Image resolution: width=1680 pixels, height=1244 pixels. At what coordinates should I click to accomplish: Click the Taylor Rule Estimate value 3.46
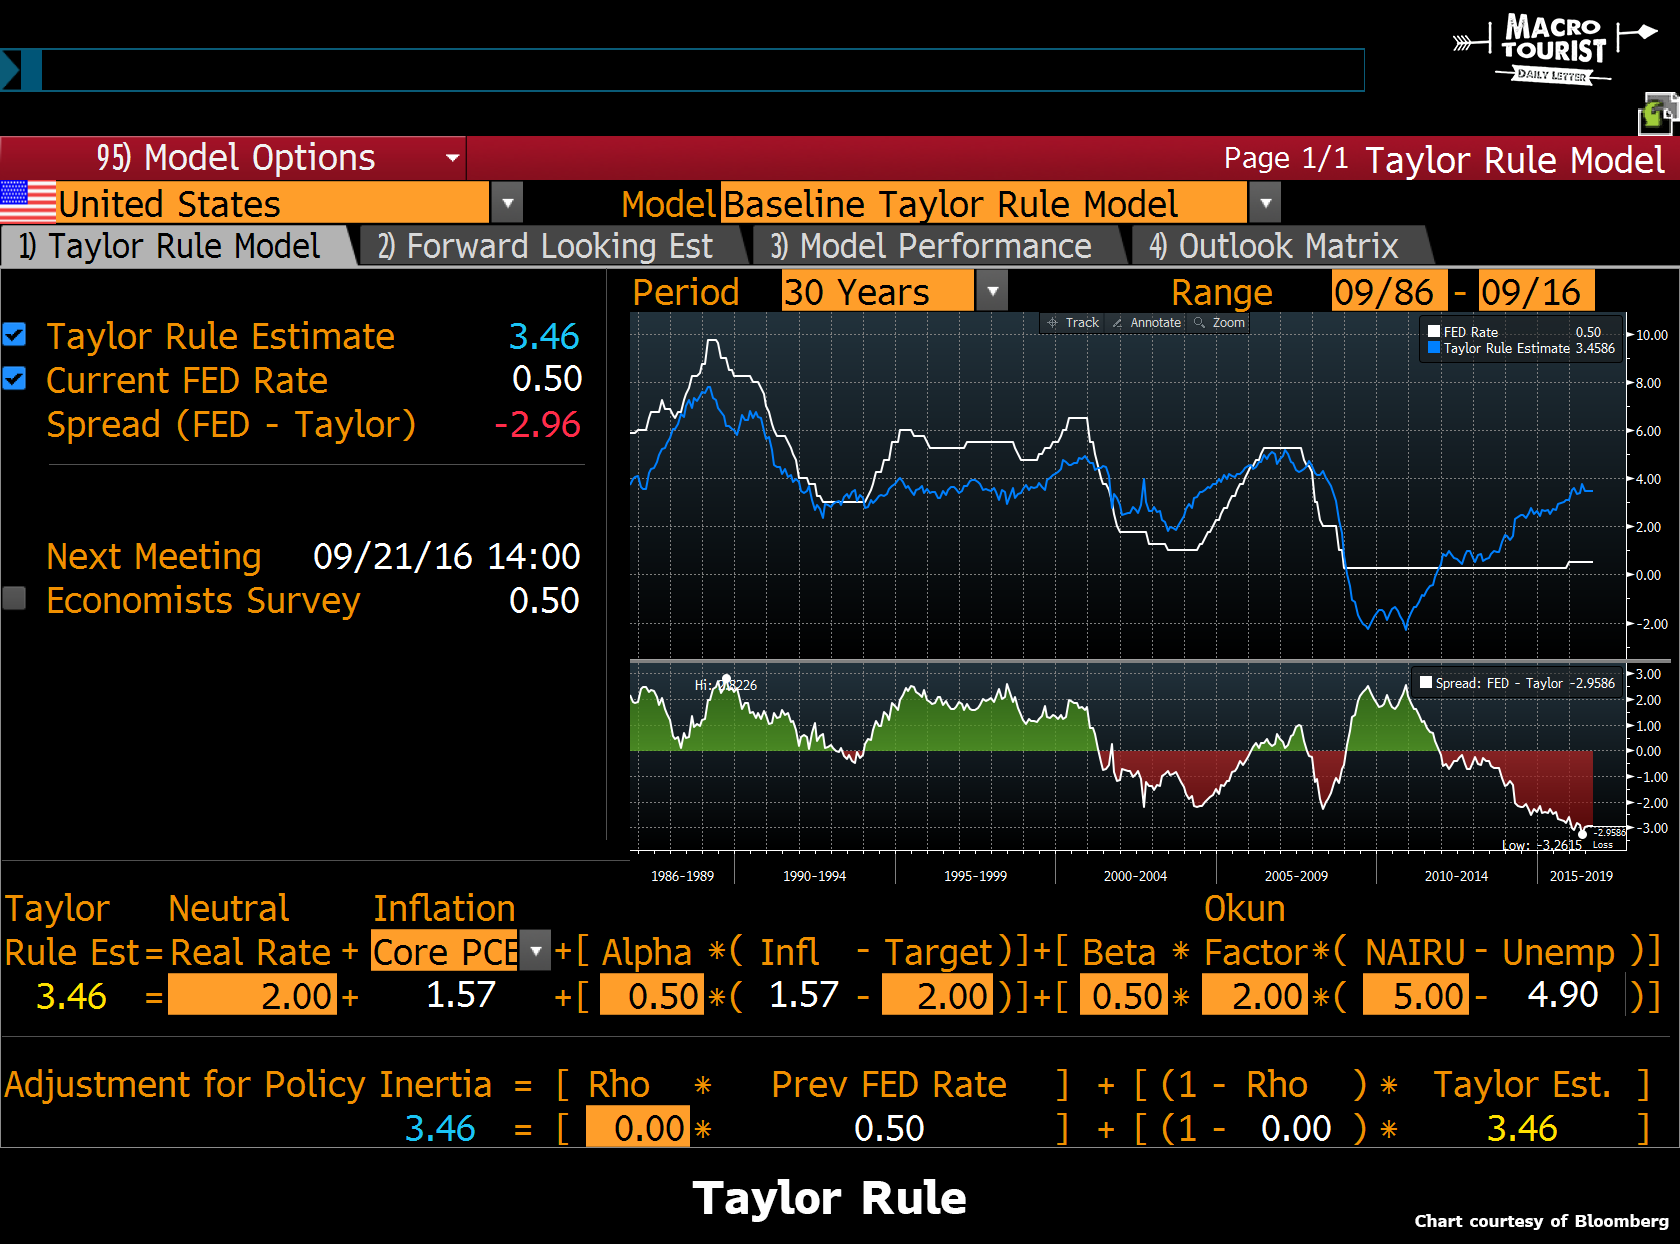[x=544, y=336]
